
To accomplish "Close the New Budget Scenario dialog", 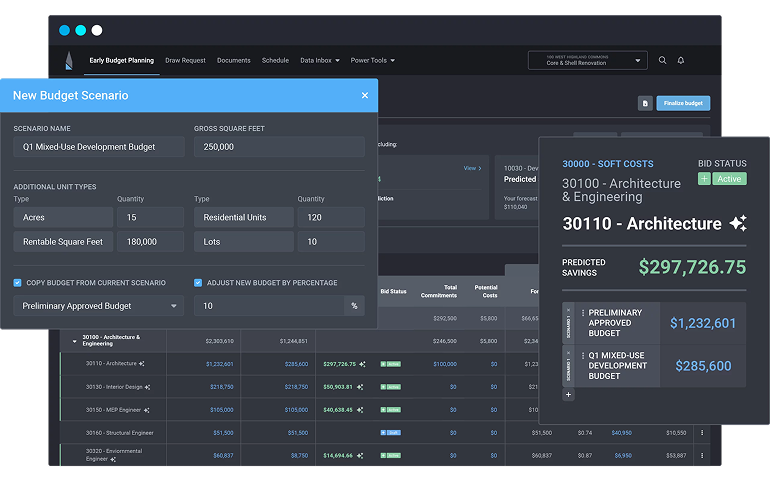I will pyautogui.click(x=365, y=96).
